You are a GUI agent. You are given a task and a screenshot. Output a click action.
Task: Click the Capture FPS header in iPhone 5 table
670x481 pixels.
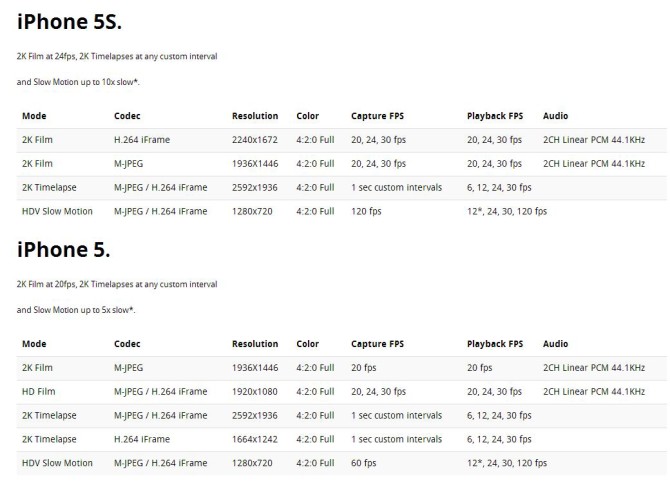tap(377, 344)
